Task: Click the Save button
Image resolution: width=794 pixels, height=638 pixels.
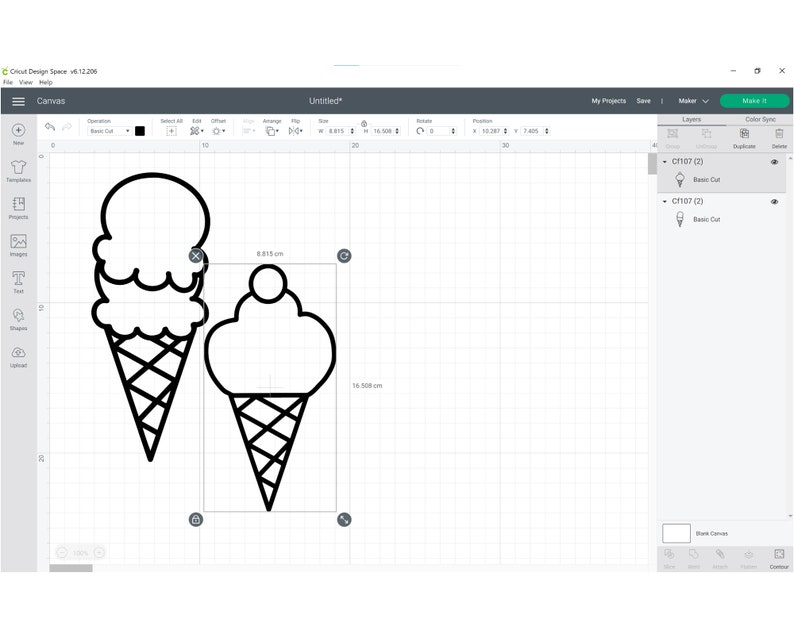Action: [x=643, y=101]
